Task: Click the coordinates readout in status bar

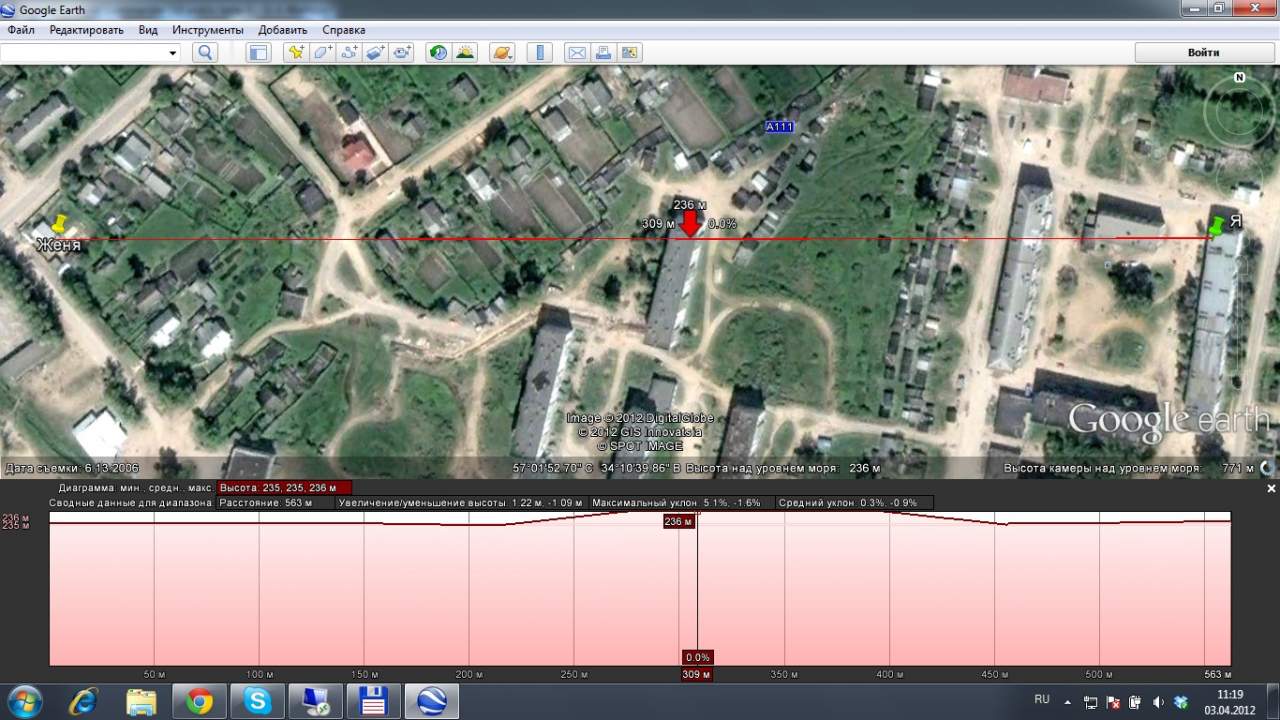Action: [597, 468]
